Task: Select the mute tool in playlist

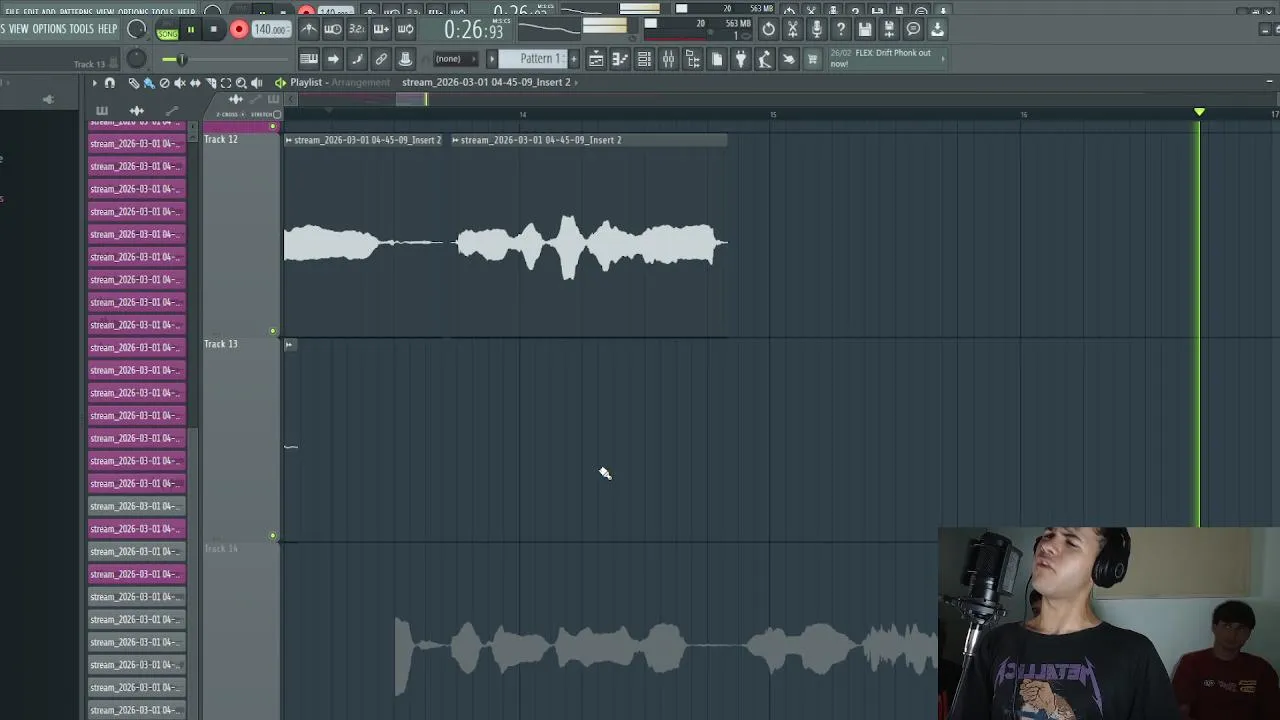Action: pyautogui.click(x=180, y=83)
